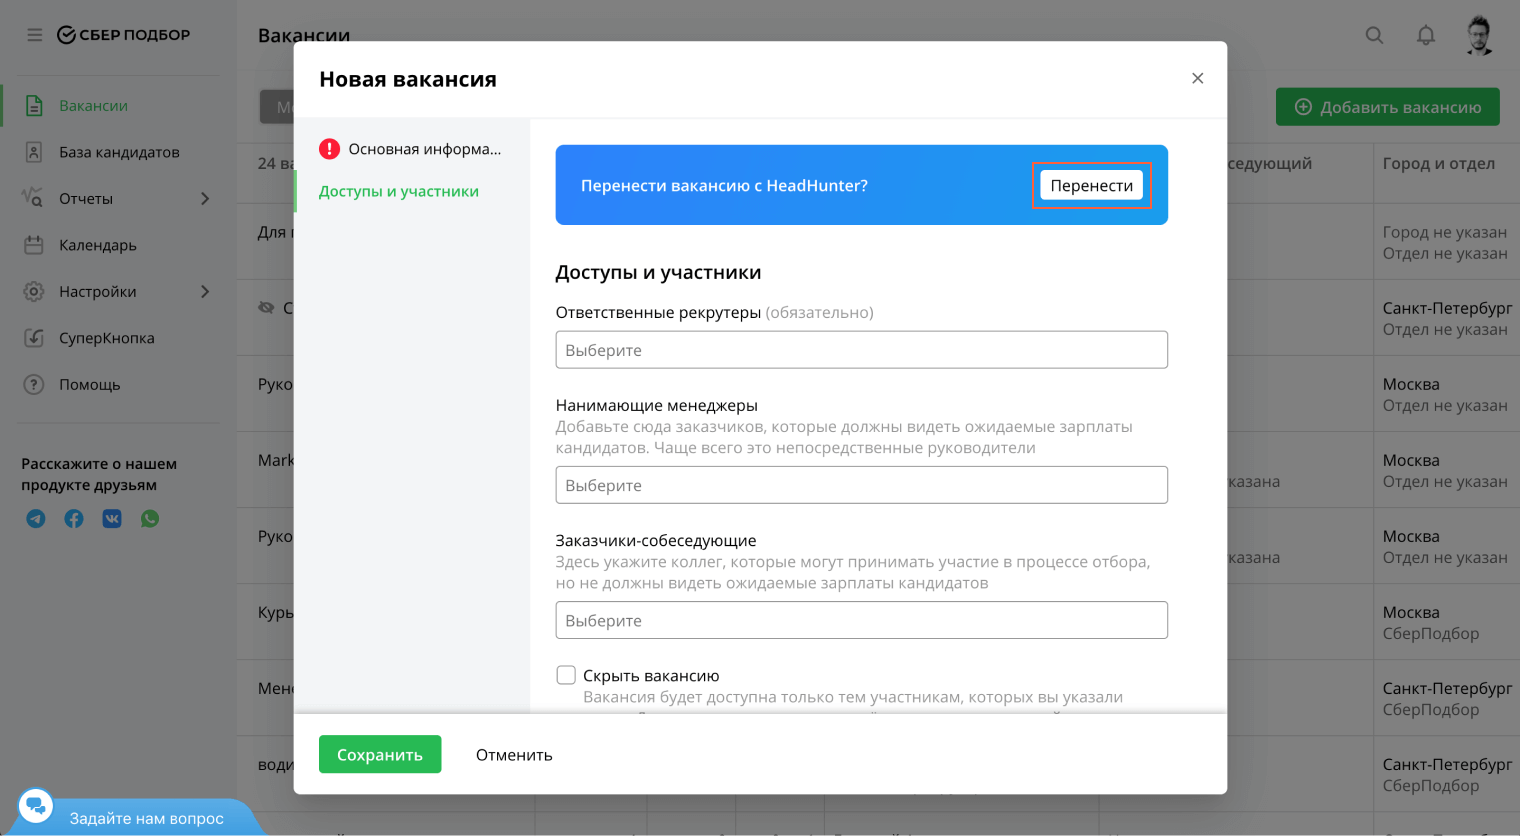Open the chat bubble support icon
Screen dimensions: 1520x836
36,806
